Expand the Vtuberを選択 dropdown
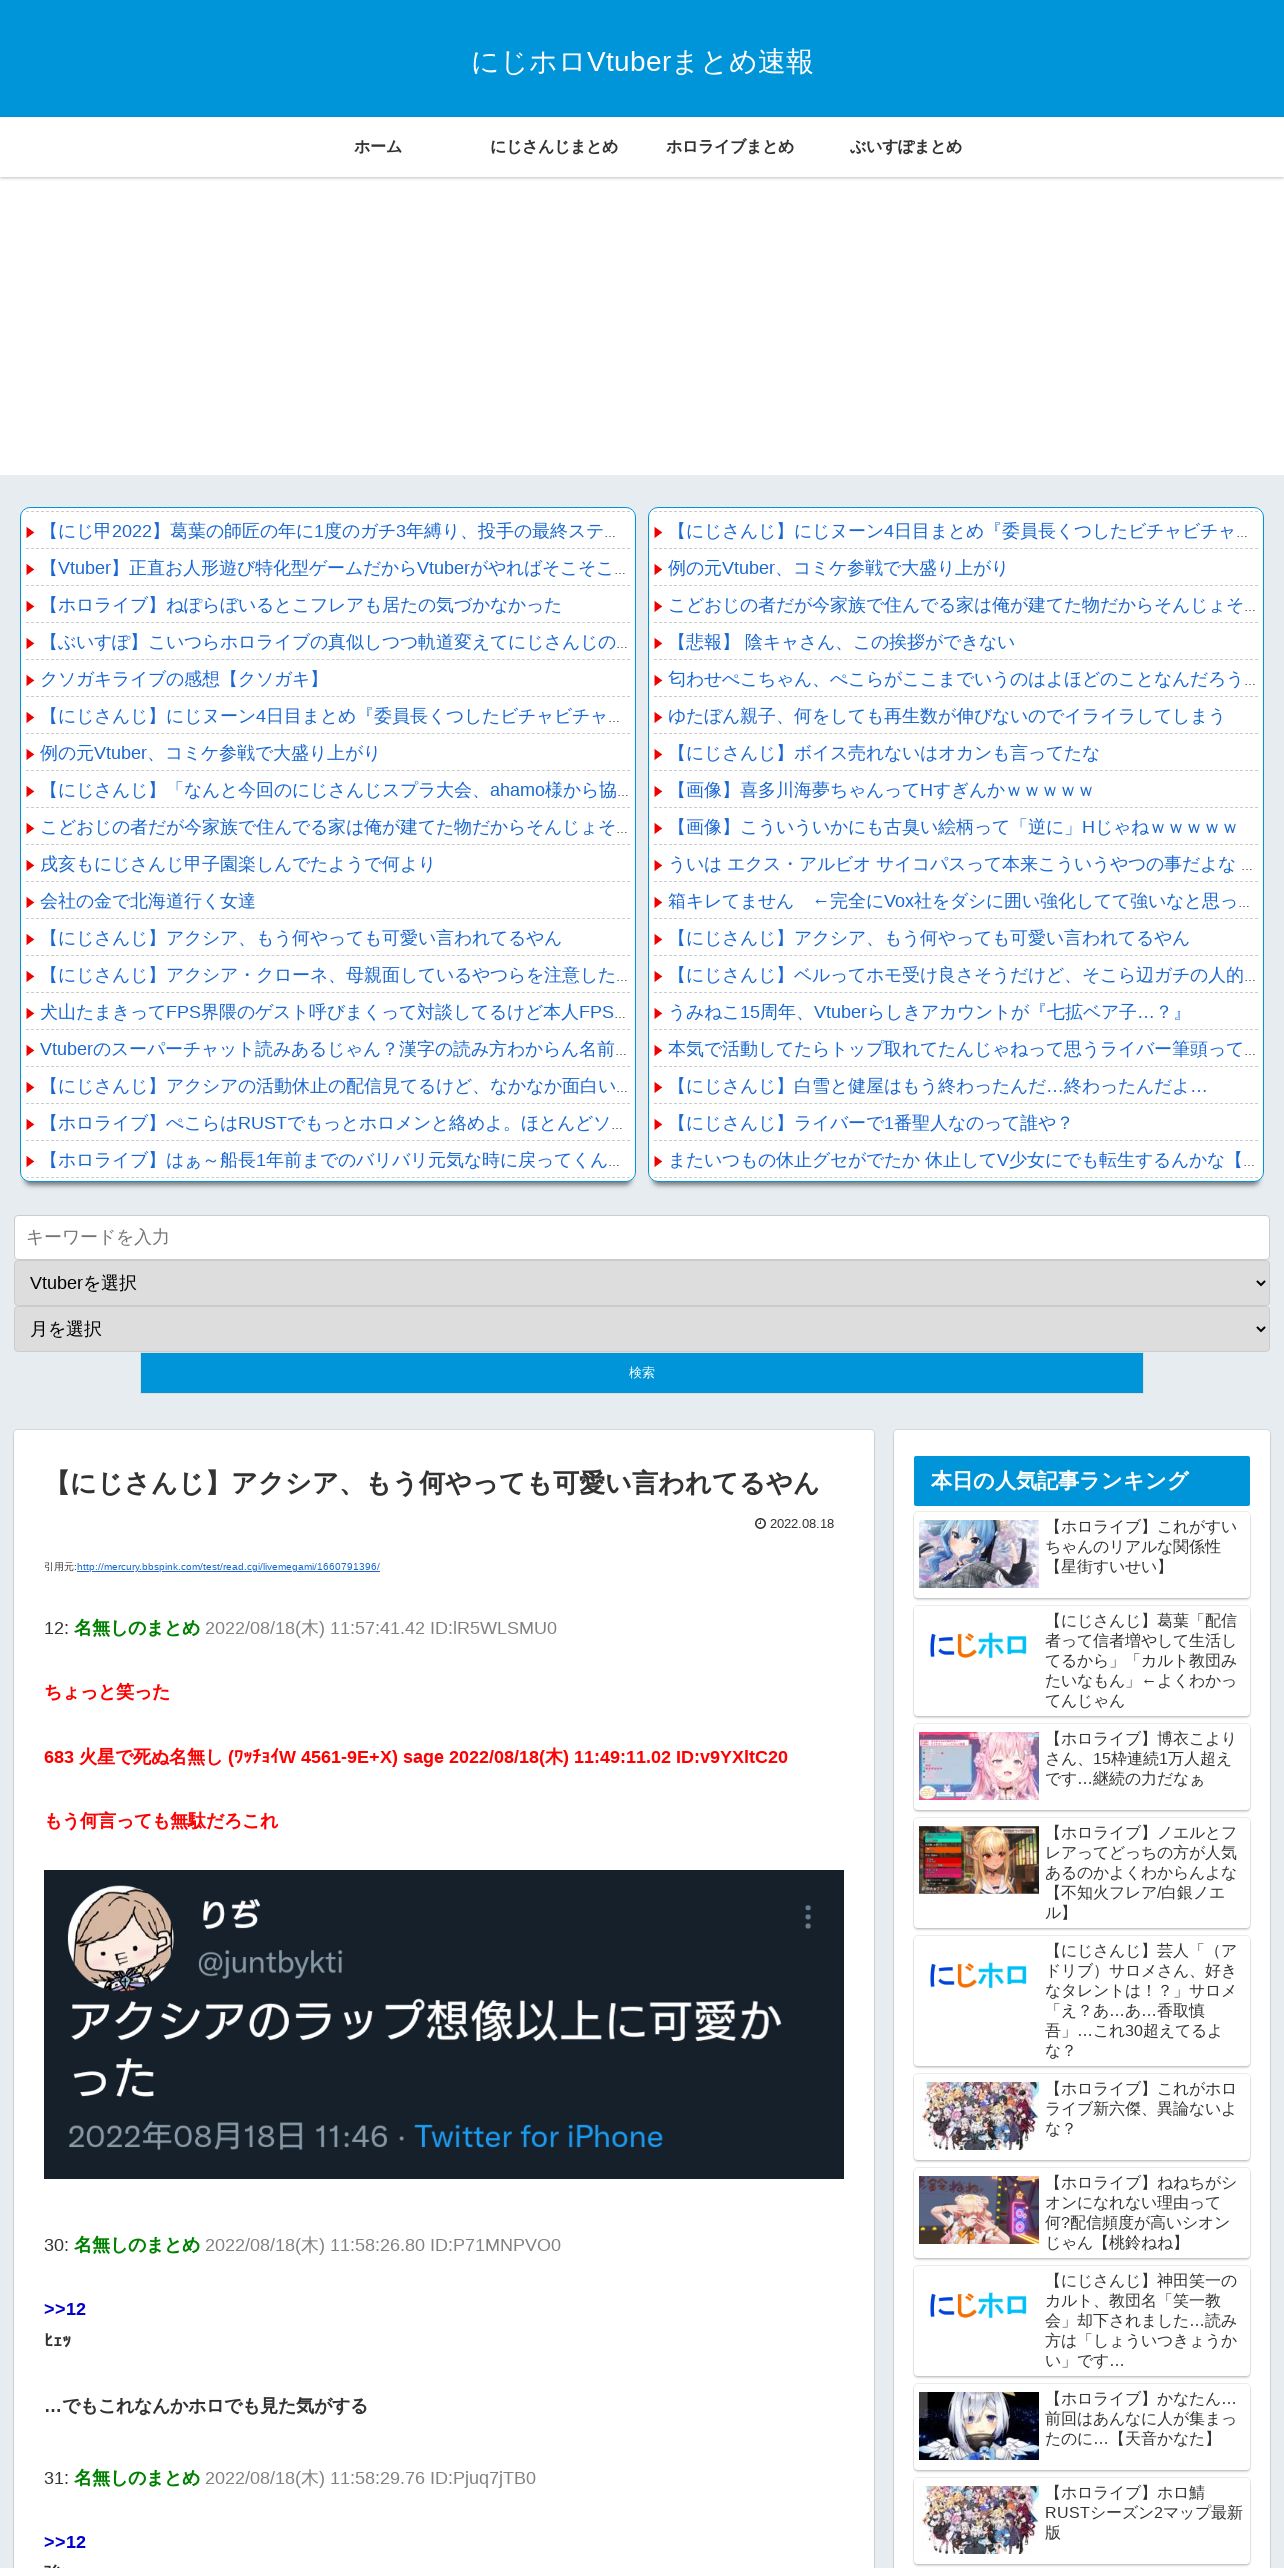Viewport: 1284px width, 2568px height. pos(642,1283)
